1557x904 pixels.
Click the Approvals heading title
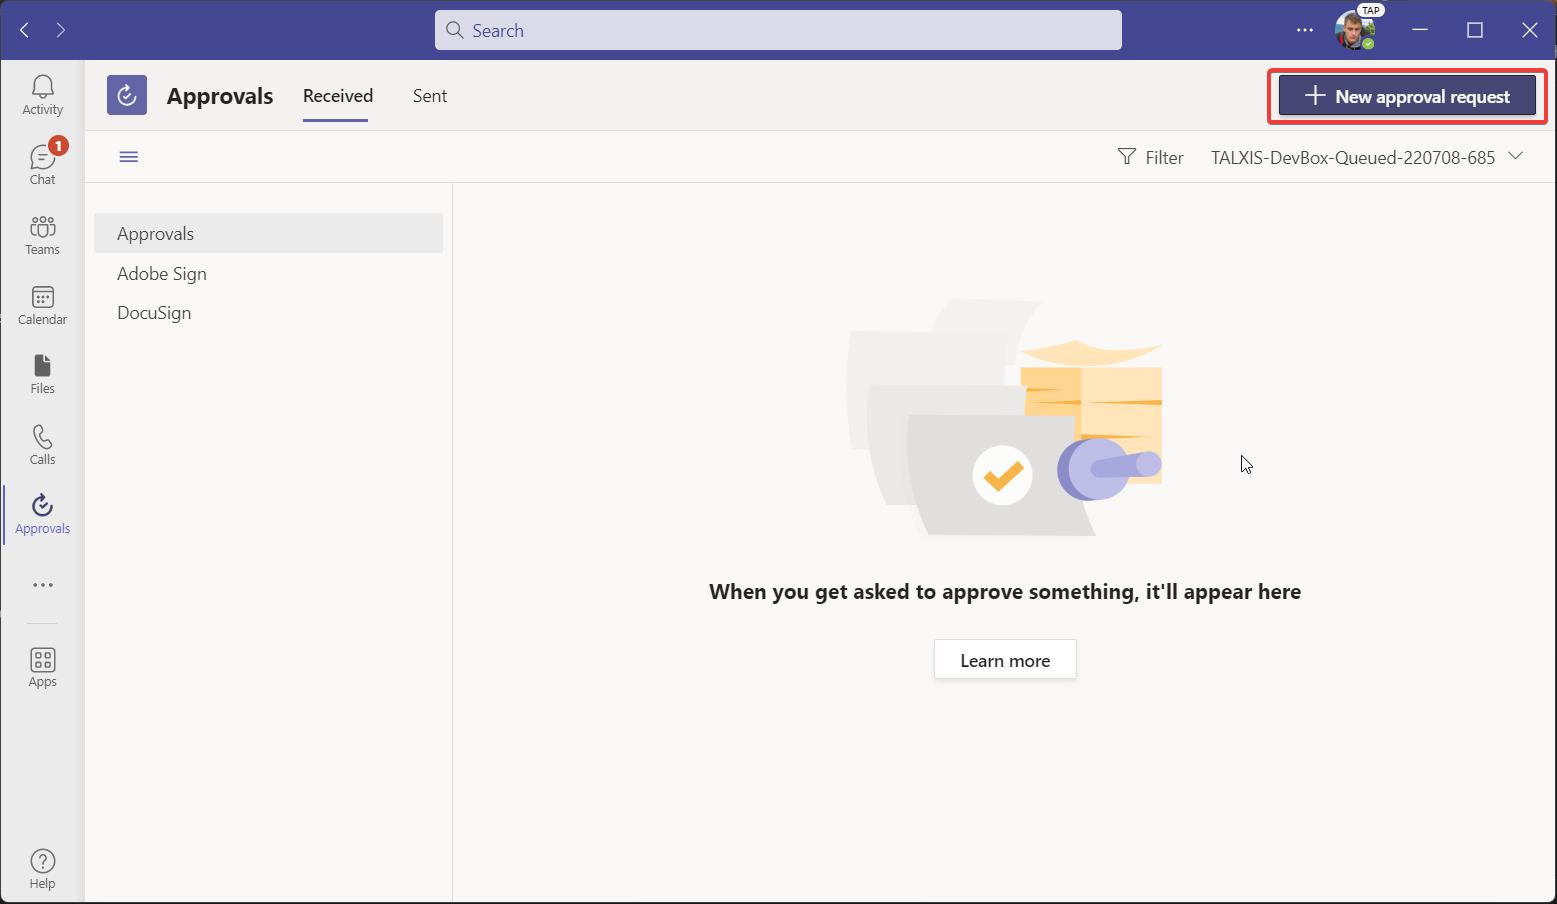(220, 96)
